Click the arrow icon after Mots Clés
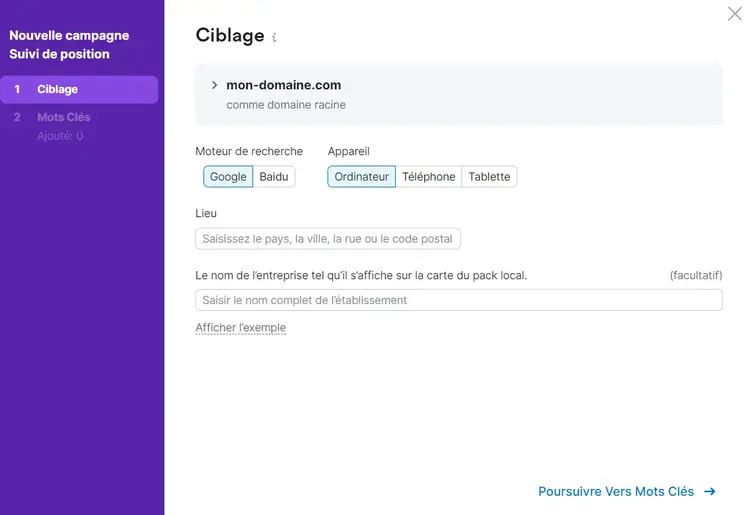The height and width of the screenshot is (515, 750). coord(710,491)
